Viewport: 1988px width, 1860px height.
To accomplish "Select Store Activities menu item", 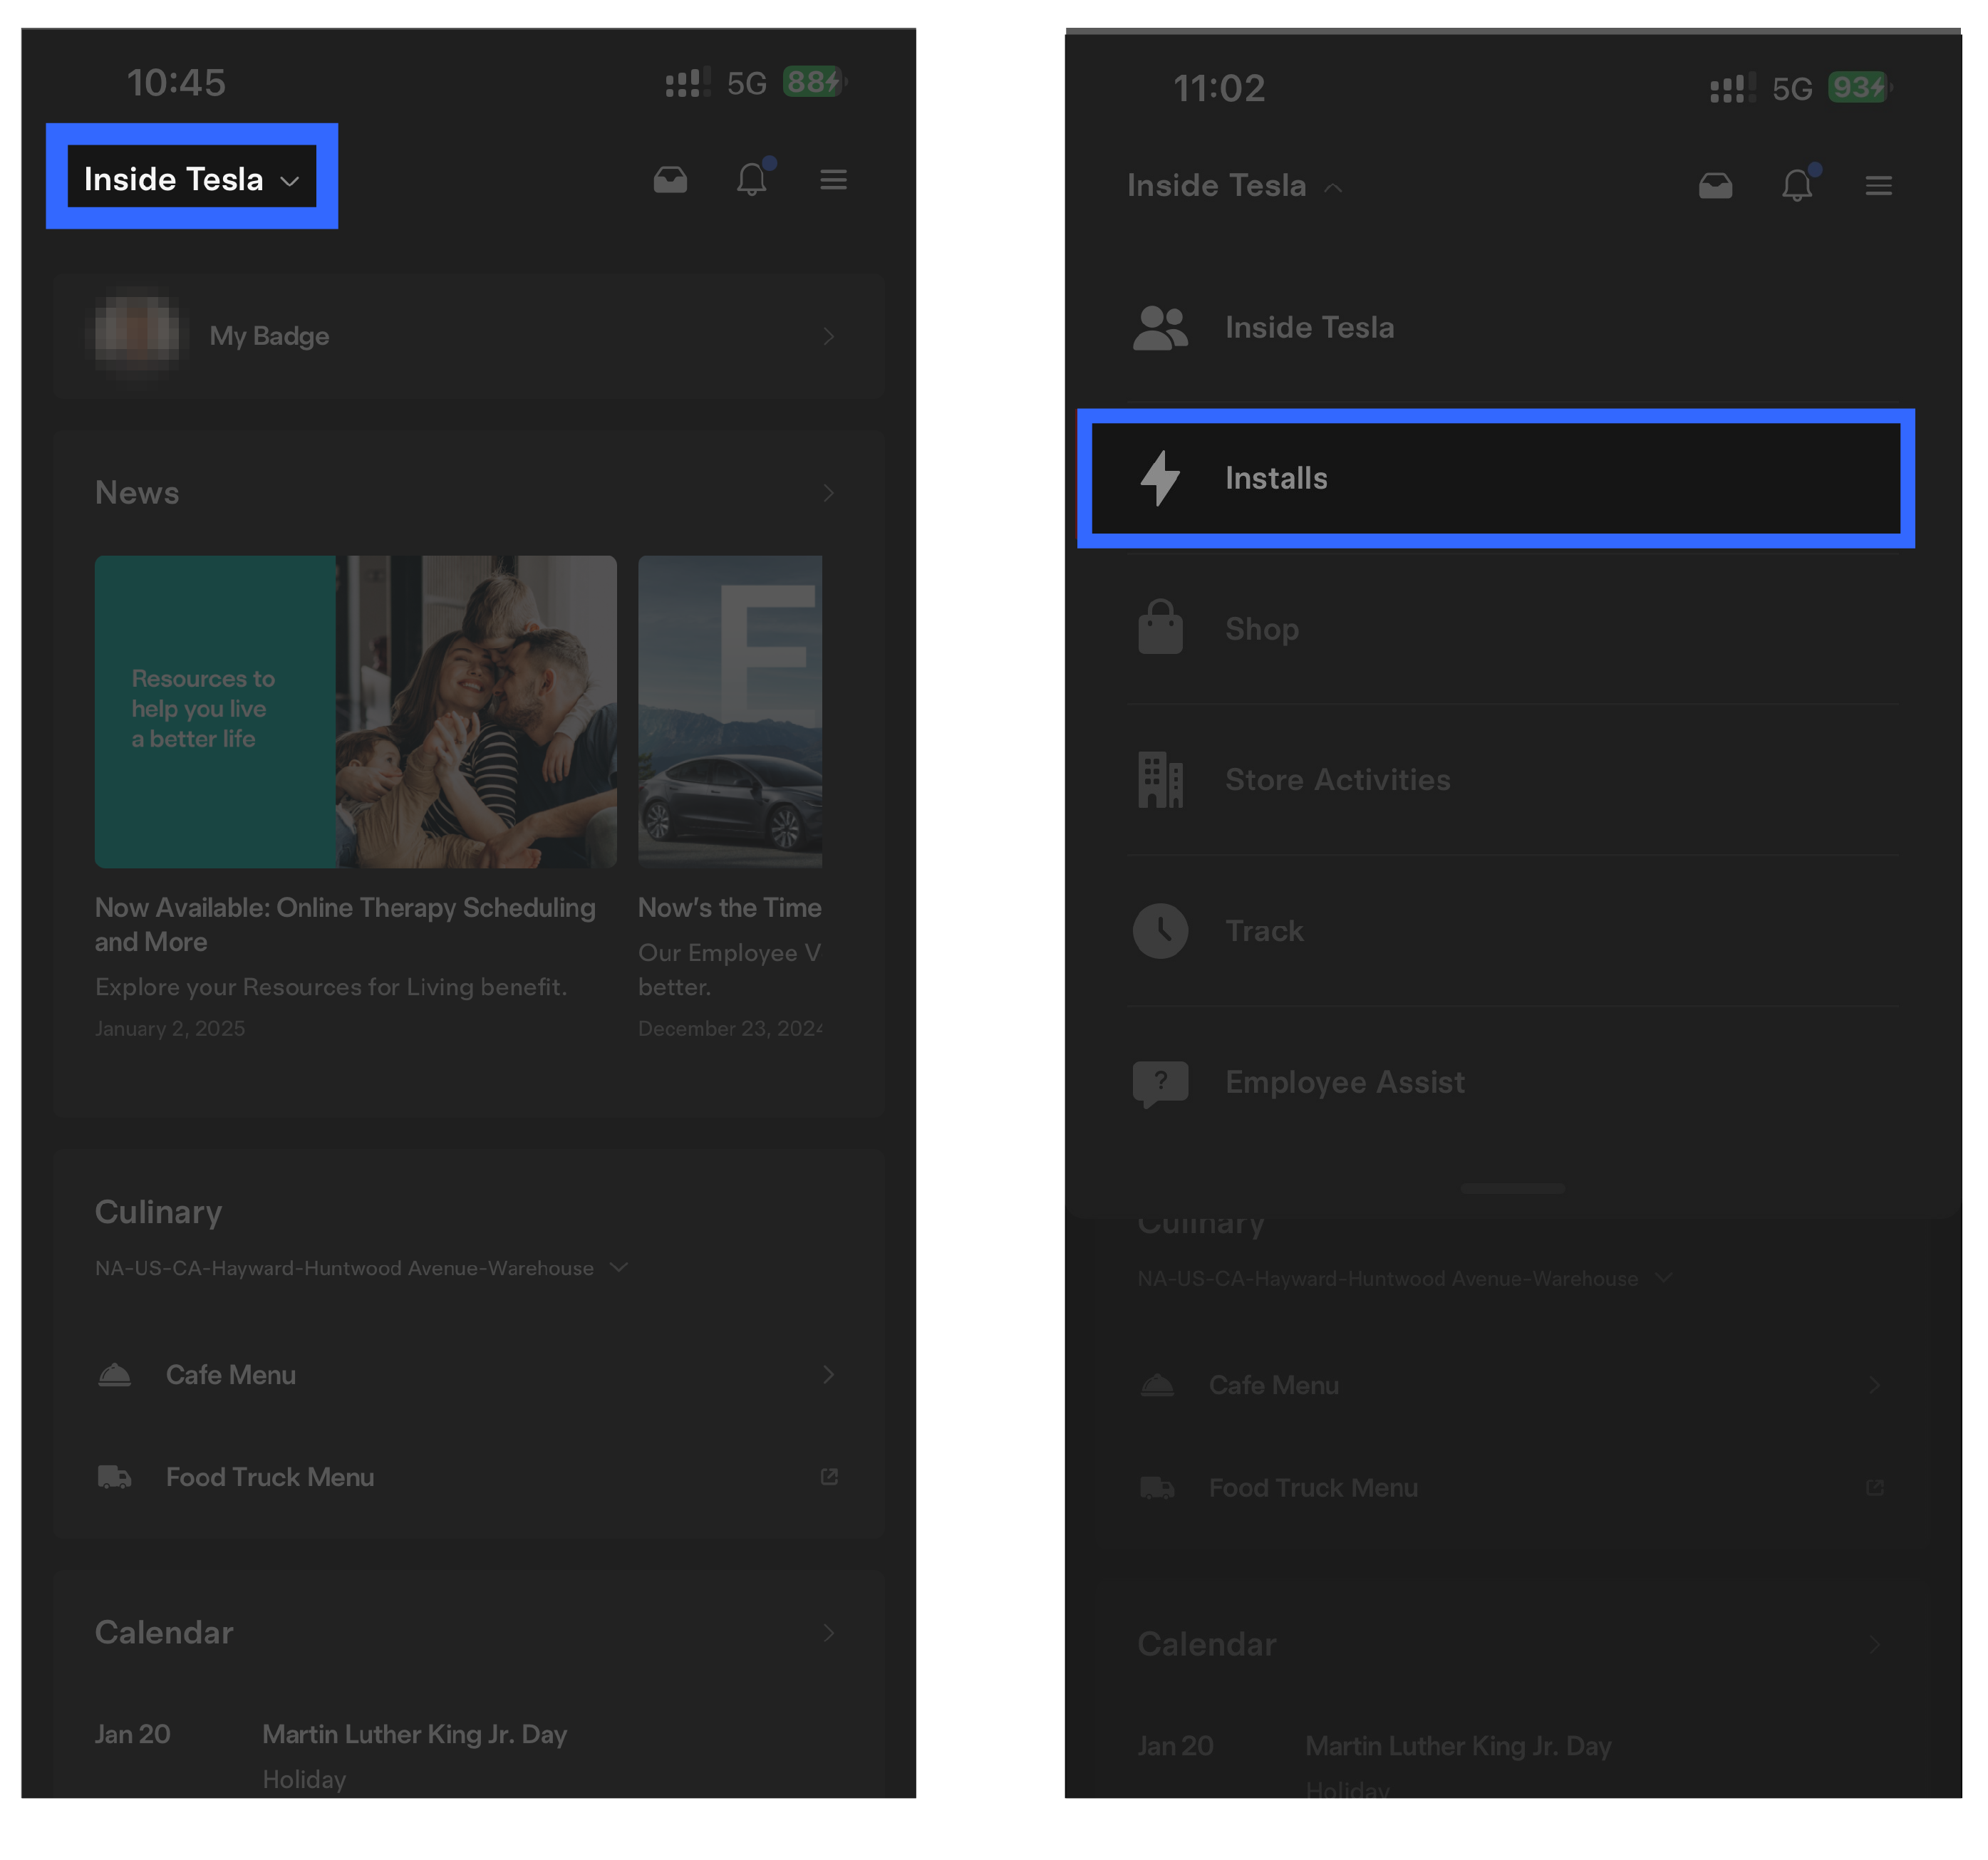I will click(1512, 780).
